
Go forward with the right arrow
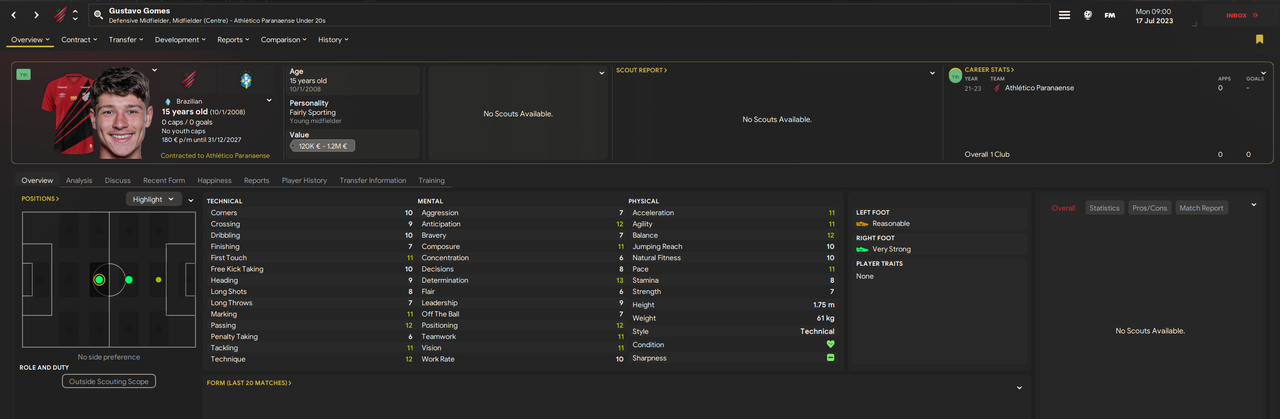37,15
